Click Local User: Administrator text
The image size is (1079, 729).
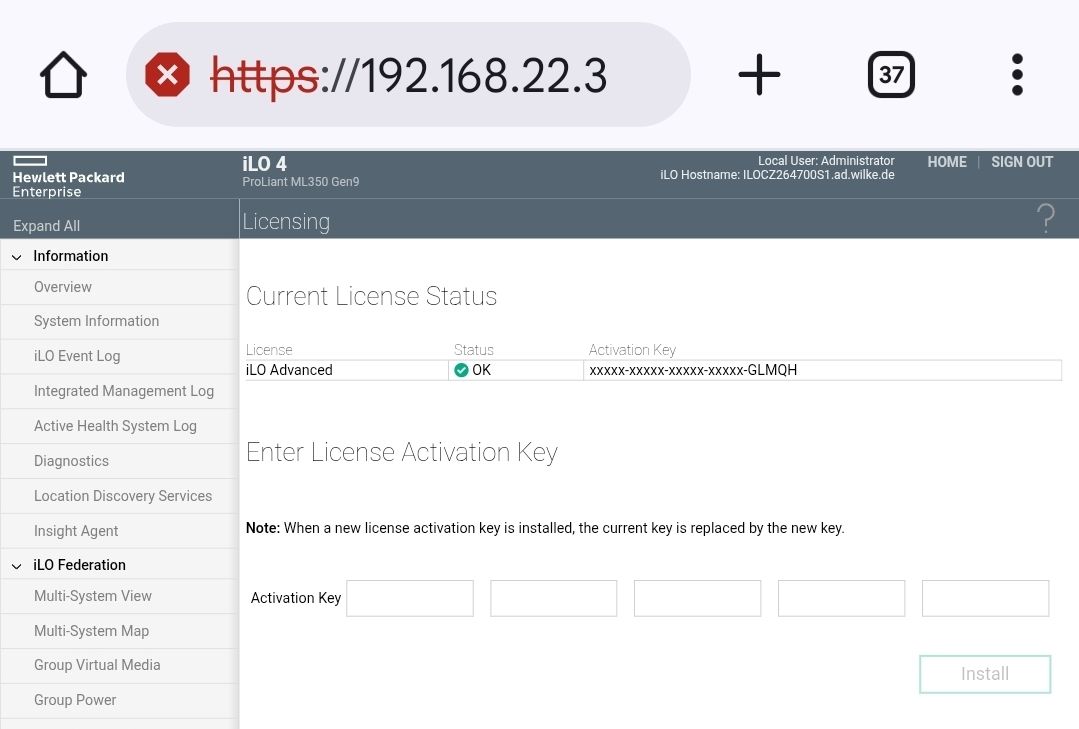(826, 160)
